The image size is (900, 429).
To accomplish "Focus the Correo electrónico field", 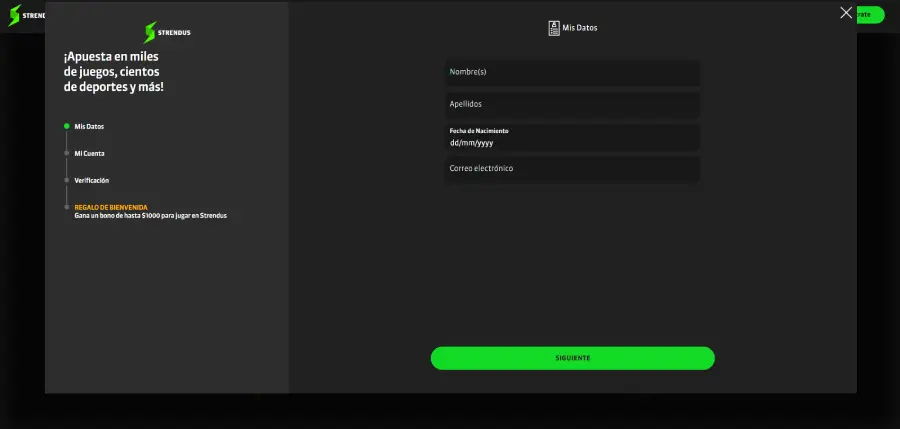I will (x=572, y=169).
